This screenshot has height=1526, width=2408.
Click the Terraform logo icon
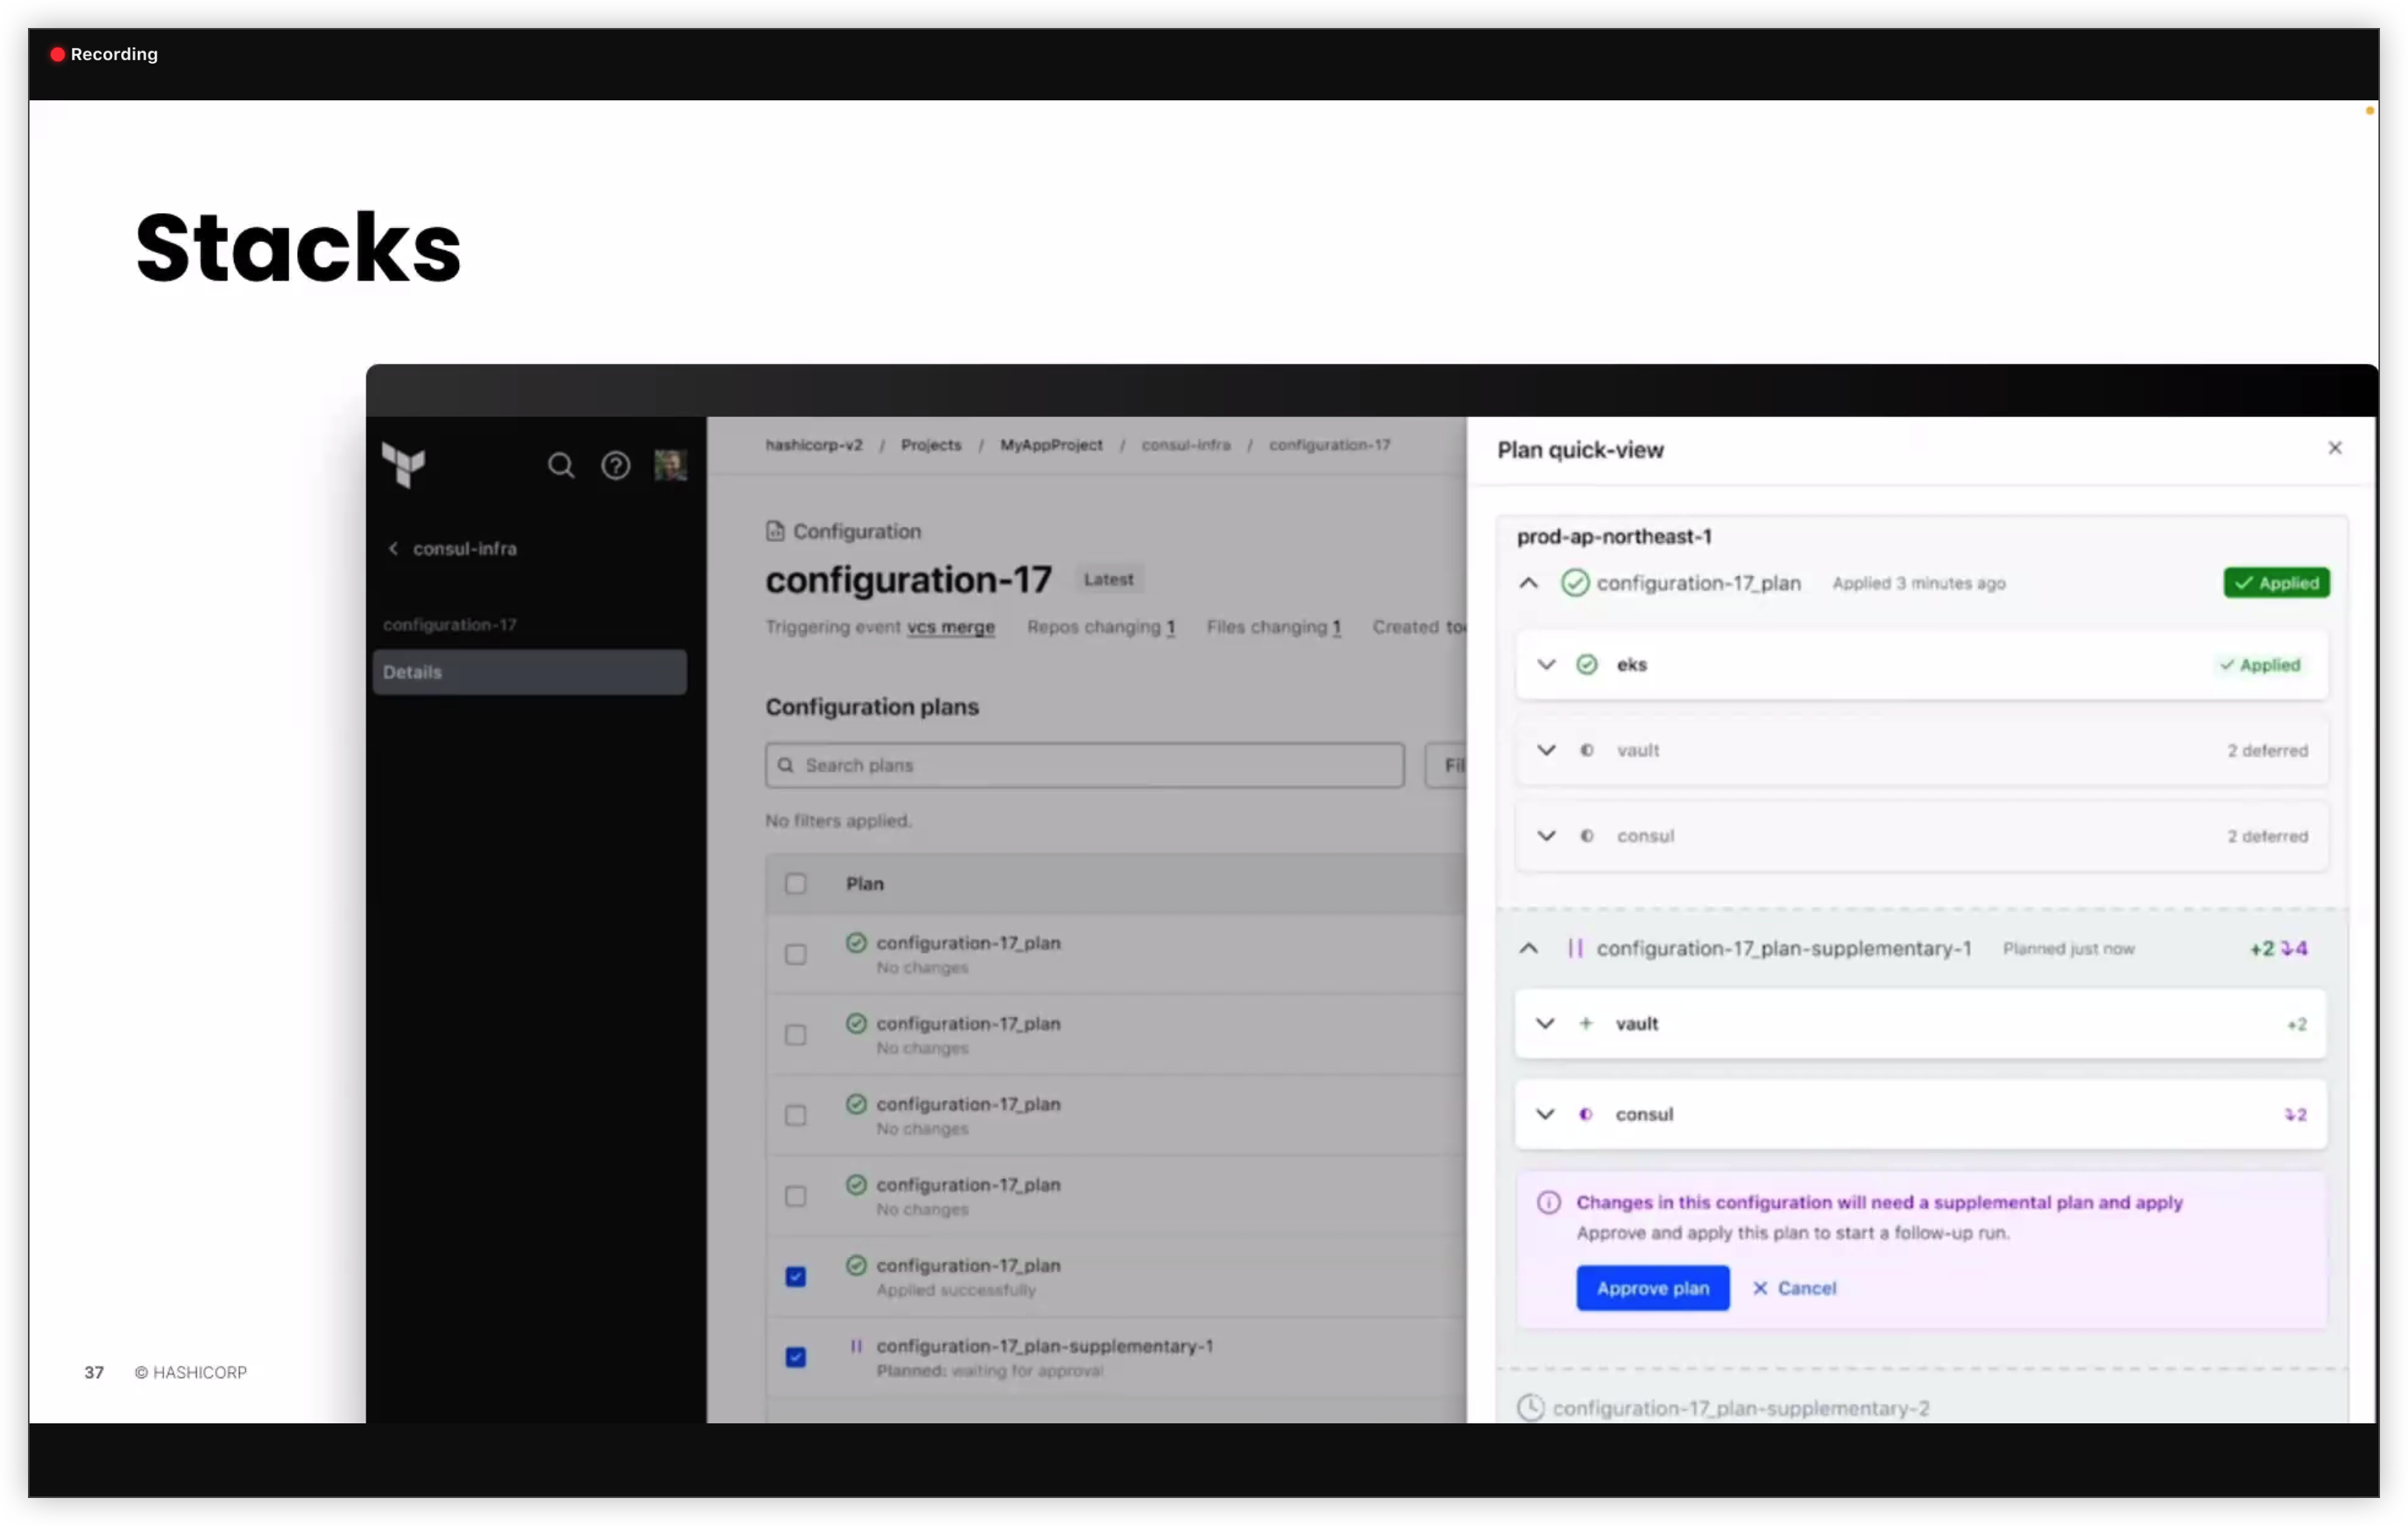(404, 465)
